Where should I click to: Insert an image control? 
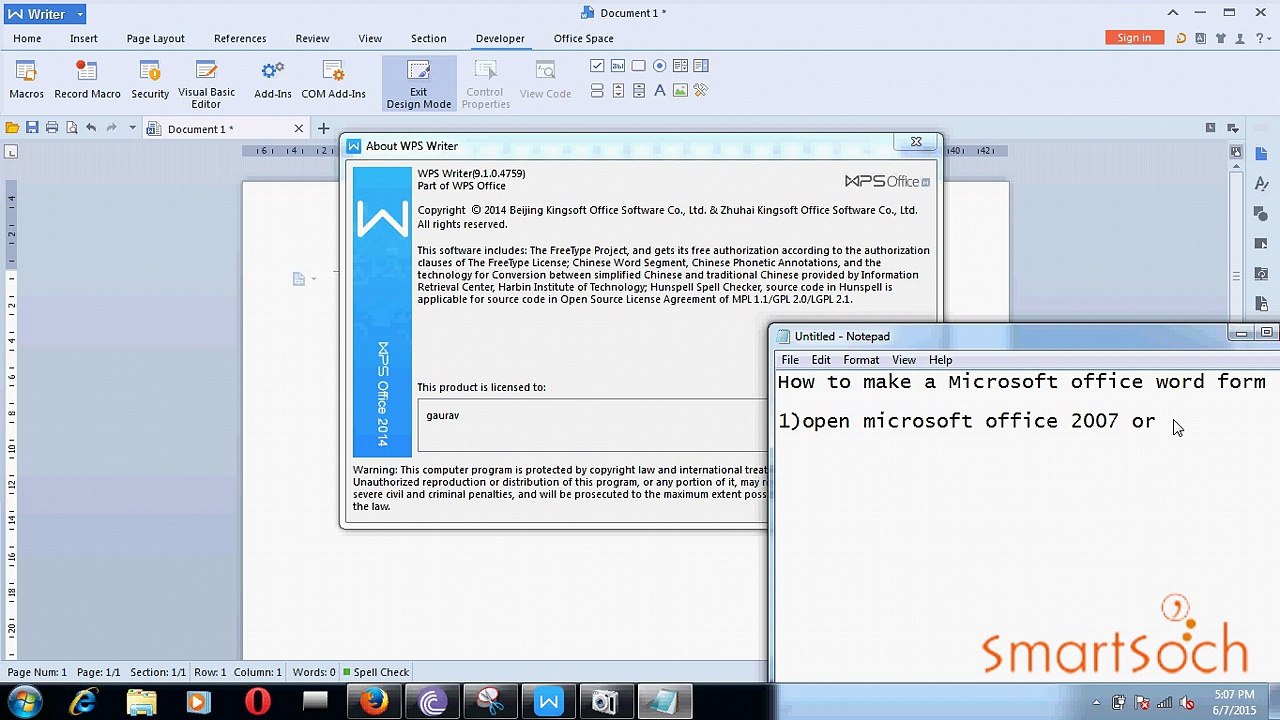[x=680, y=90]
